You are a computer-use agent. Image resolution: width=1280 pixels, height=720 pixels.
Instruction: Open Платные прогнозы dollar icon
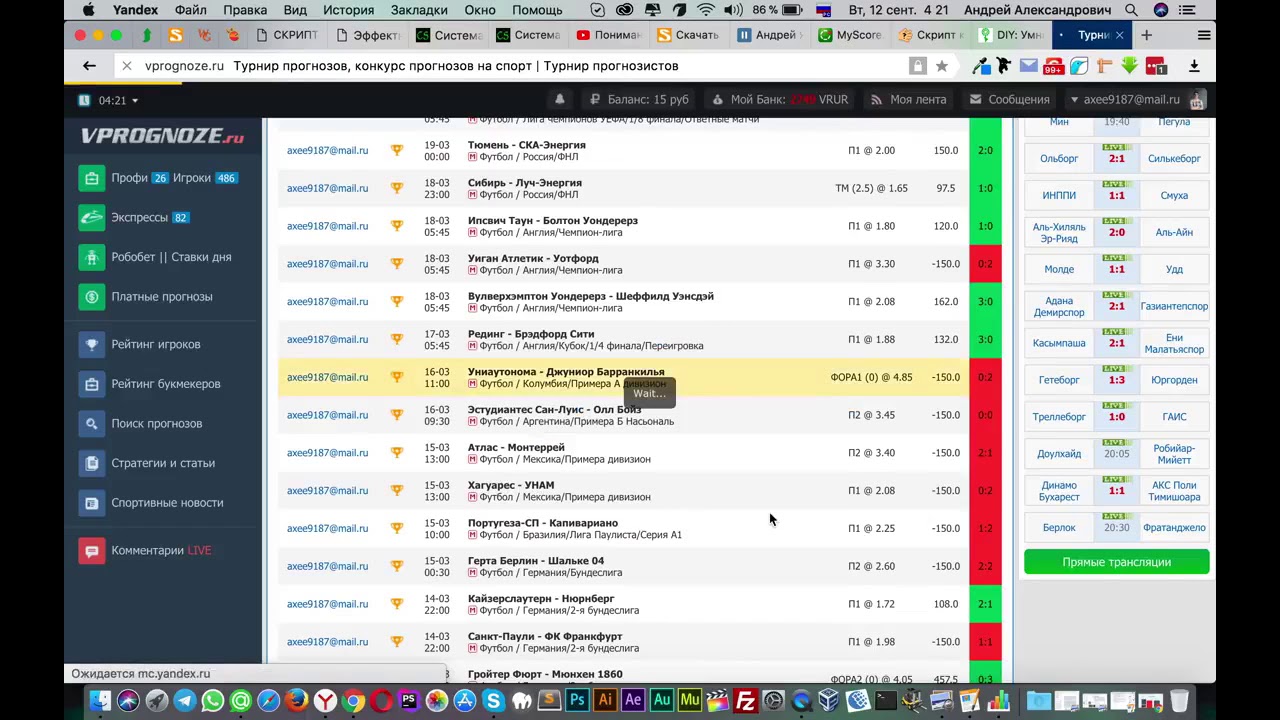[92, 297]
